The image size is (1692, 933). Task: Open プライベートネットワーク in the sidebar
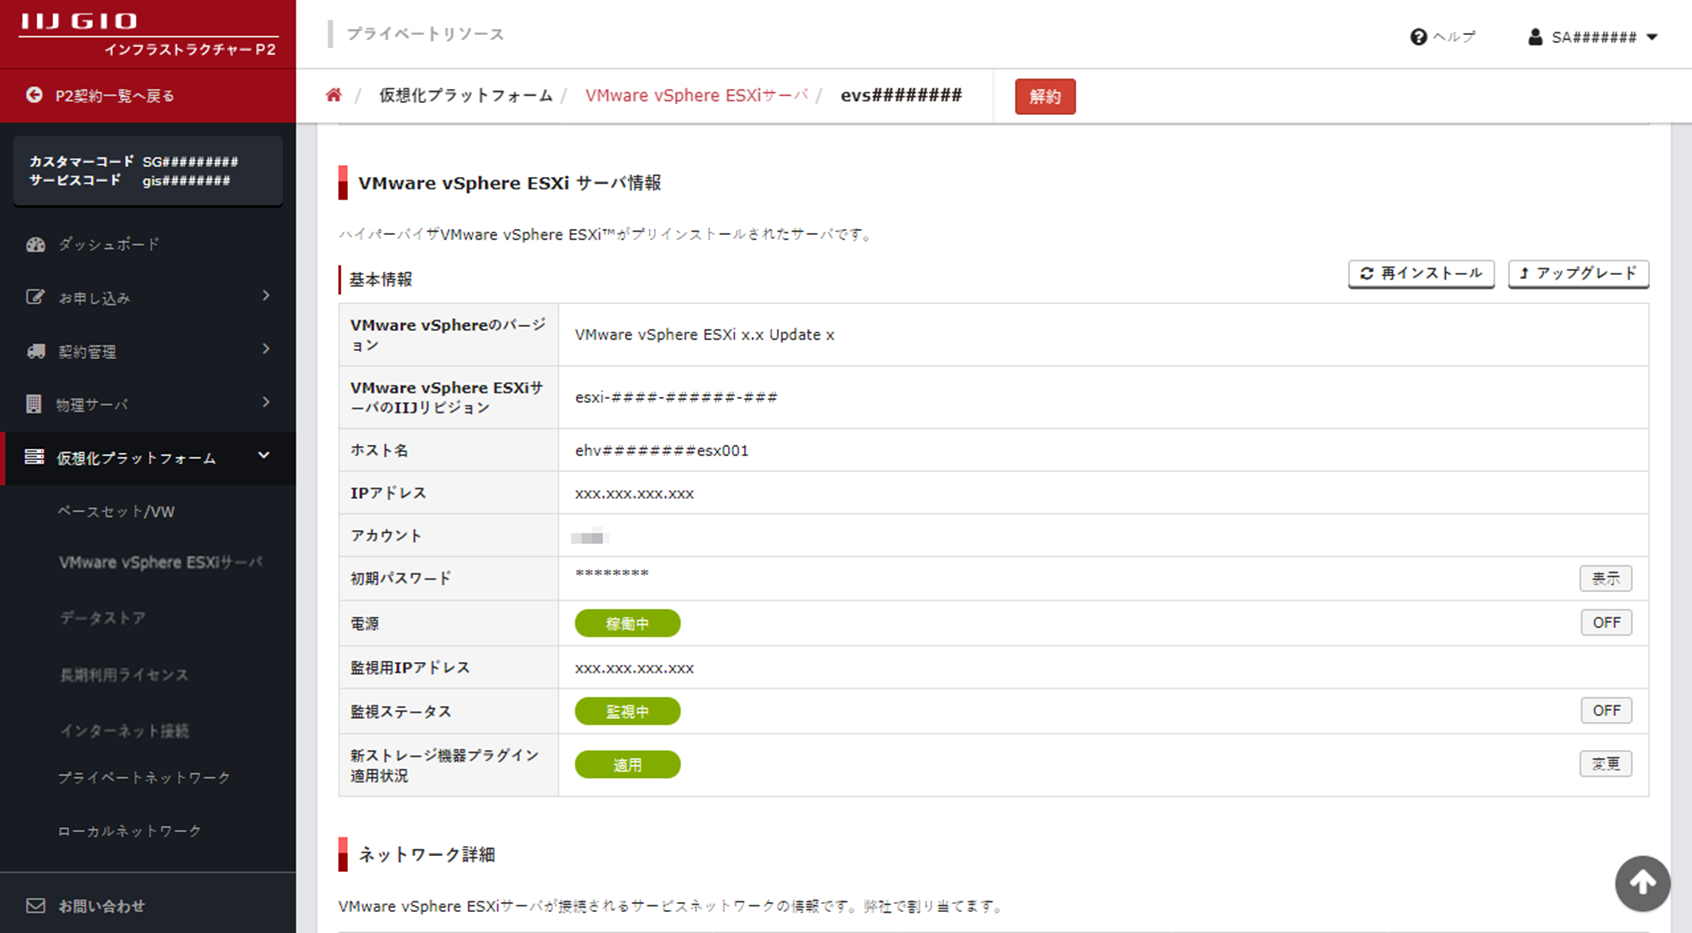point(144,777)
